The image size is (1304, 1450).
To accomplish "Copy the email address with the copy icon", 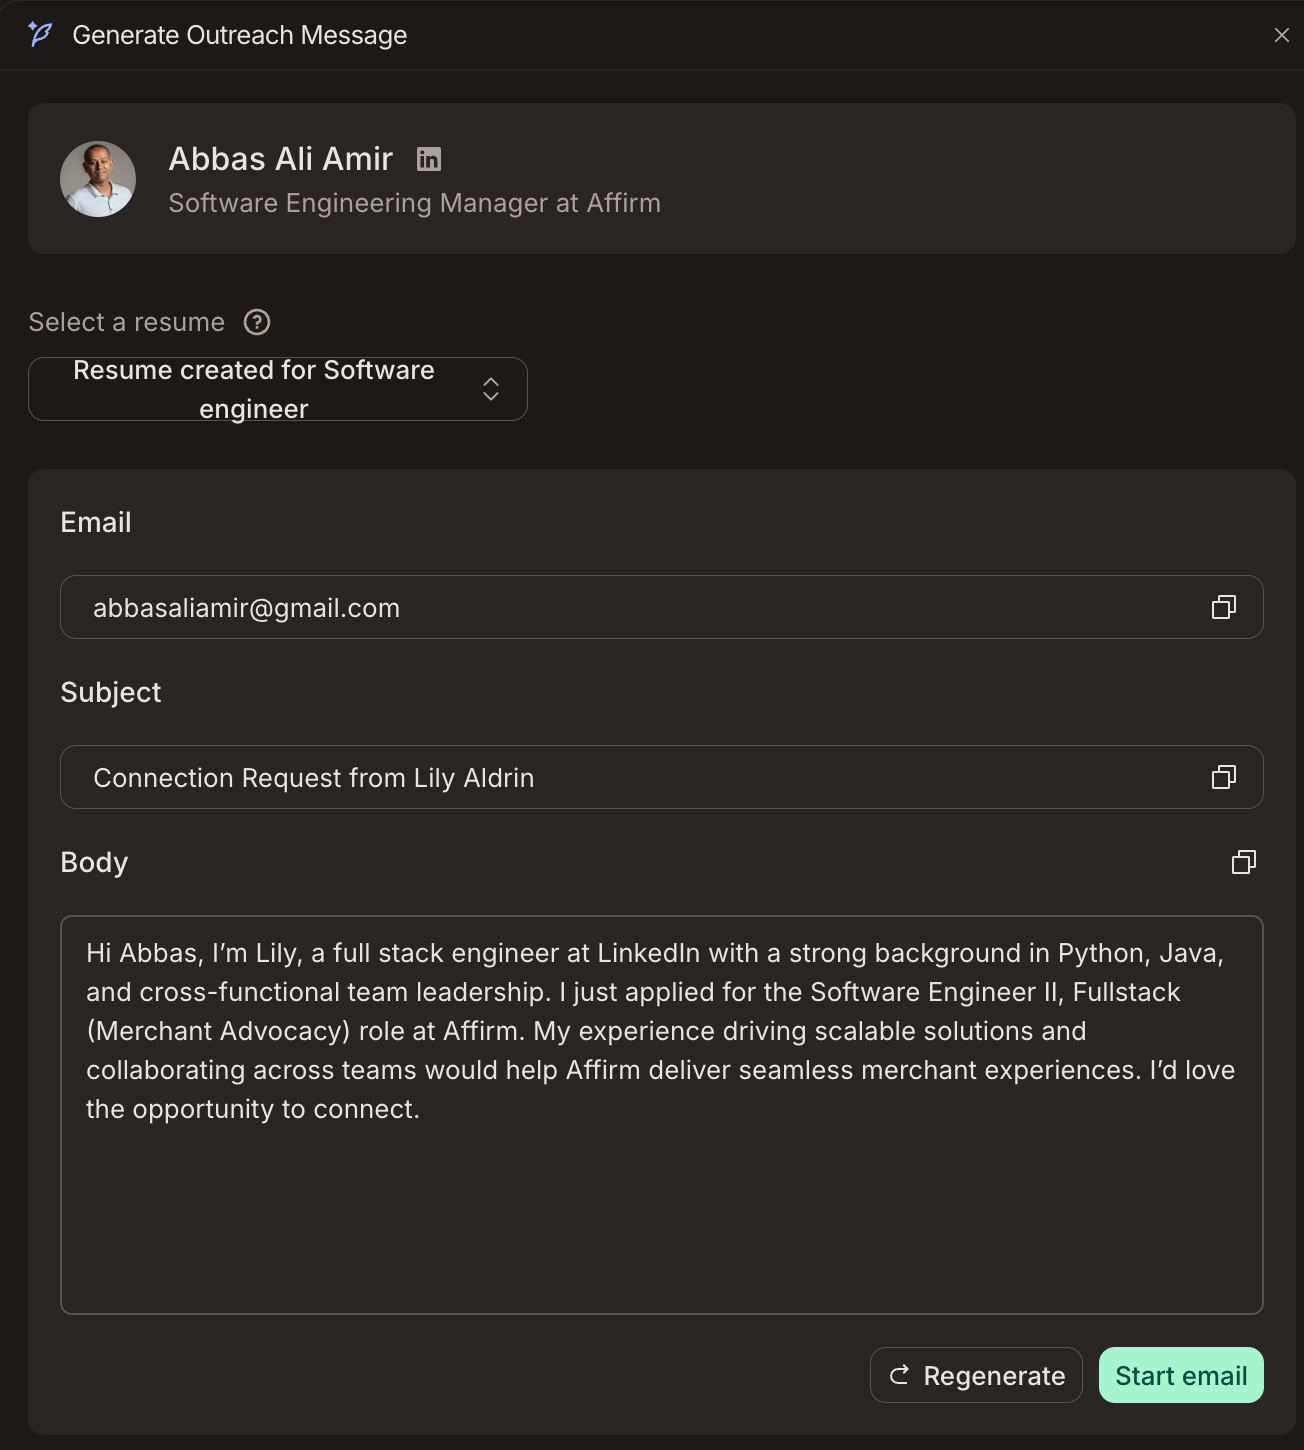I will pyautogui.click(x=1223, y=607).
